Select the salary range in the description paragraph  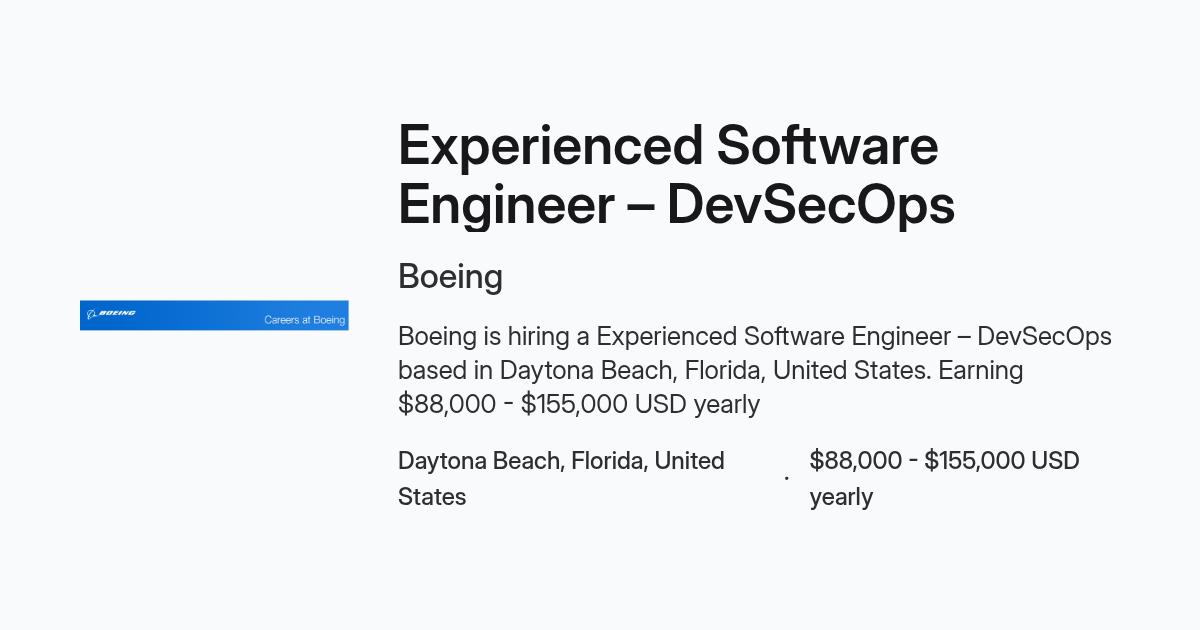[x=579, y=404]
